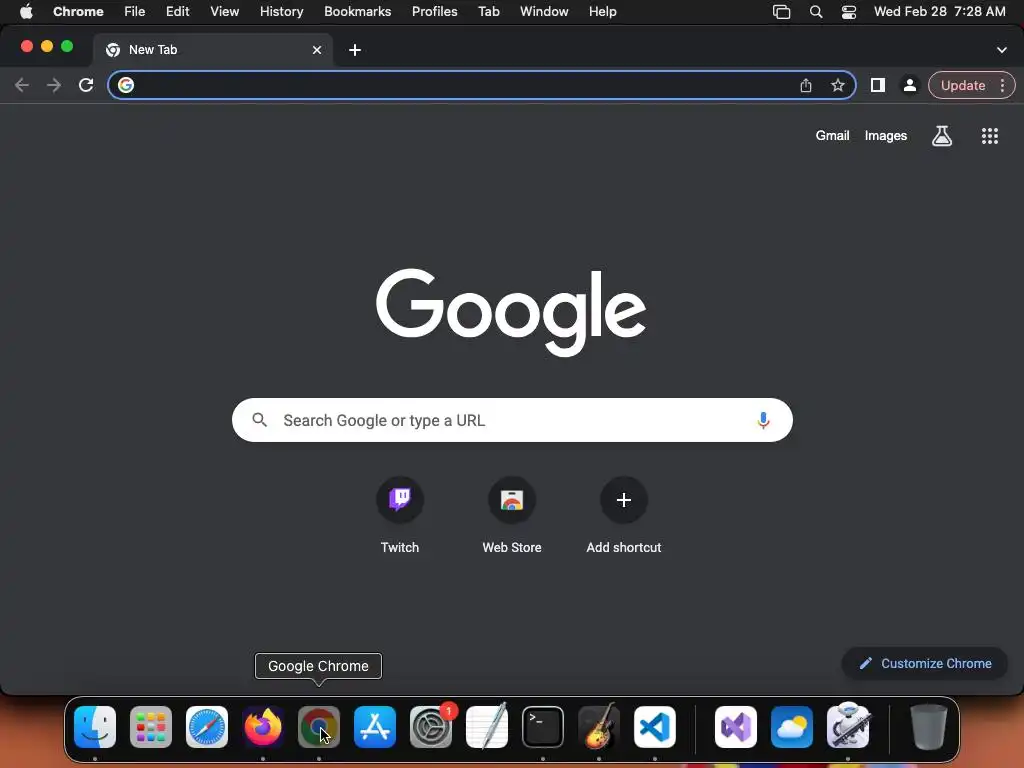Click the Google icon in the address bar
Screen dimensions: 1024x768
tap(126, 85)
